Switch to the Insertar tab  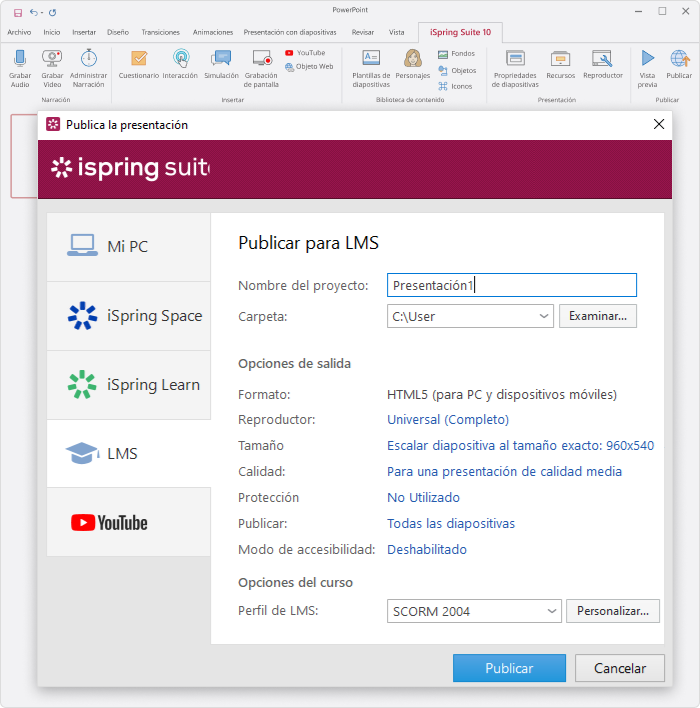(84, 33)
